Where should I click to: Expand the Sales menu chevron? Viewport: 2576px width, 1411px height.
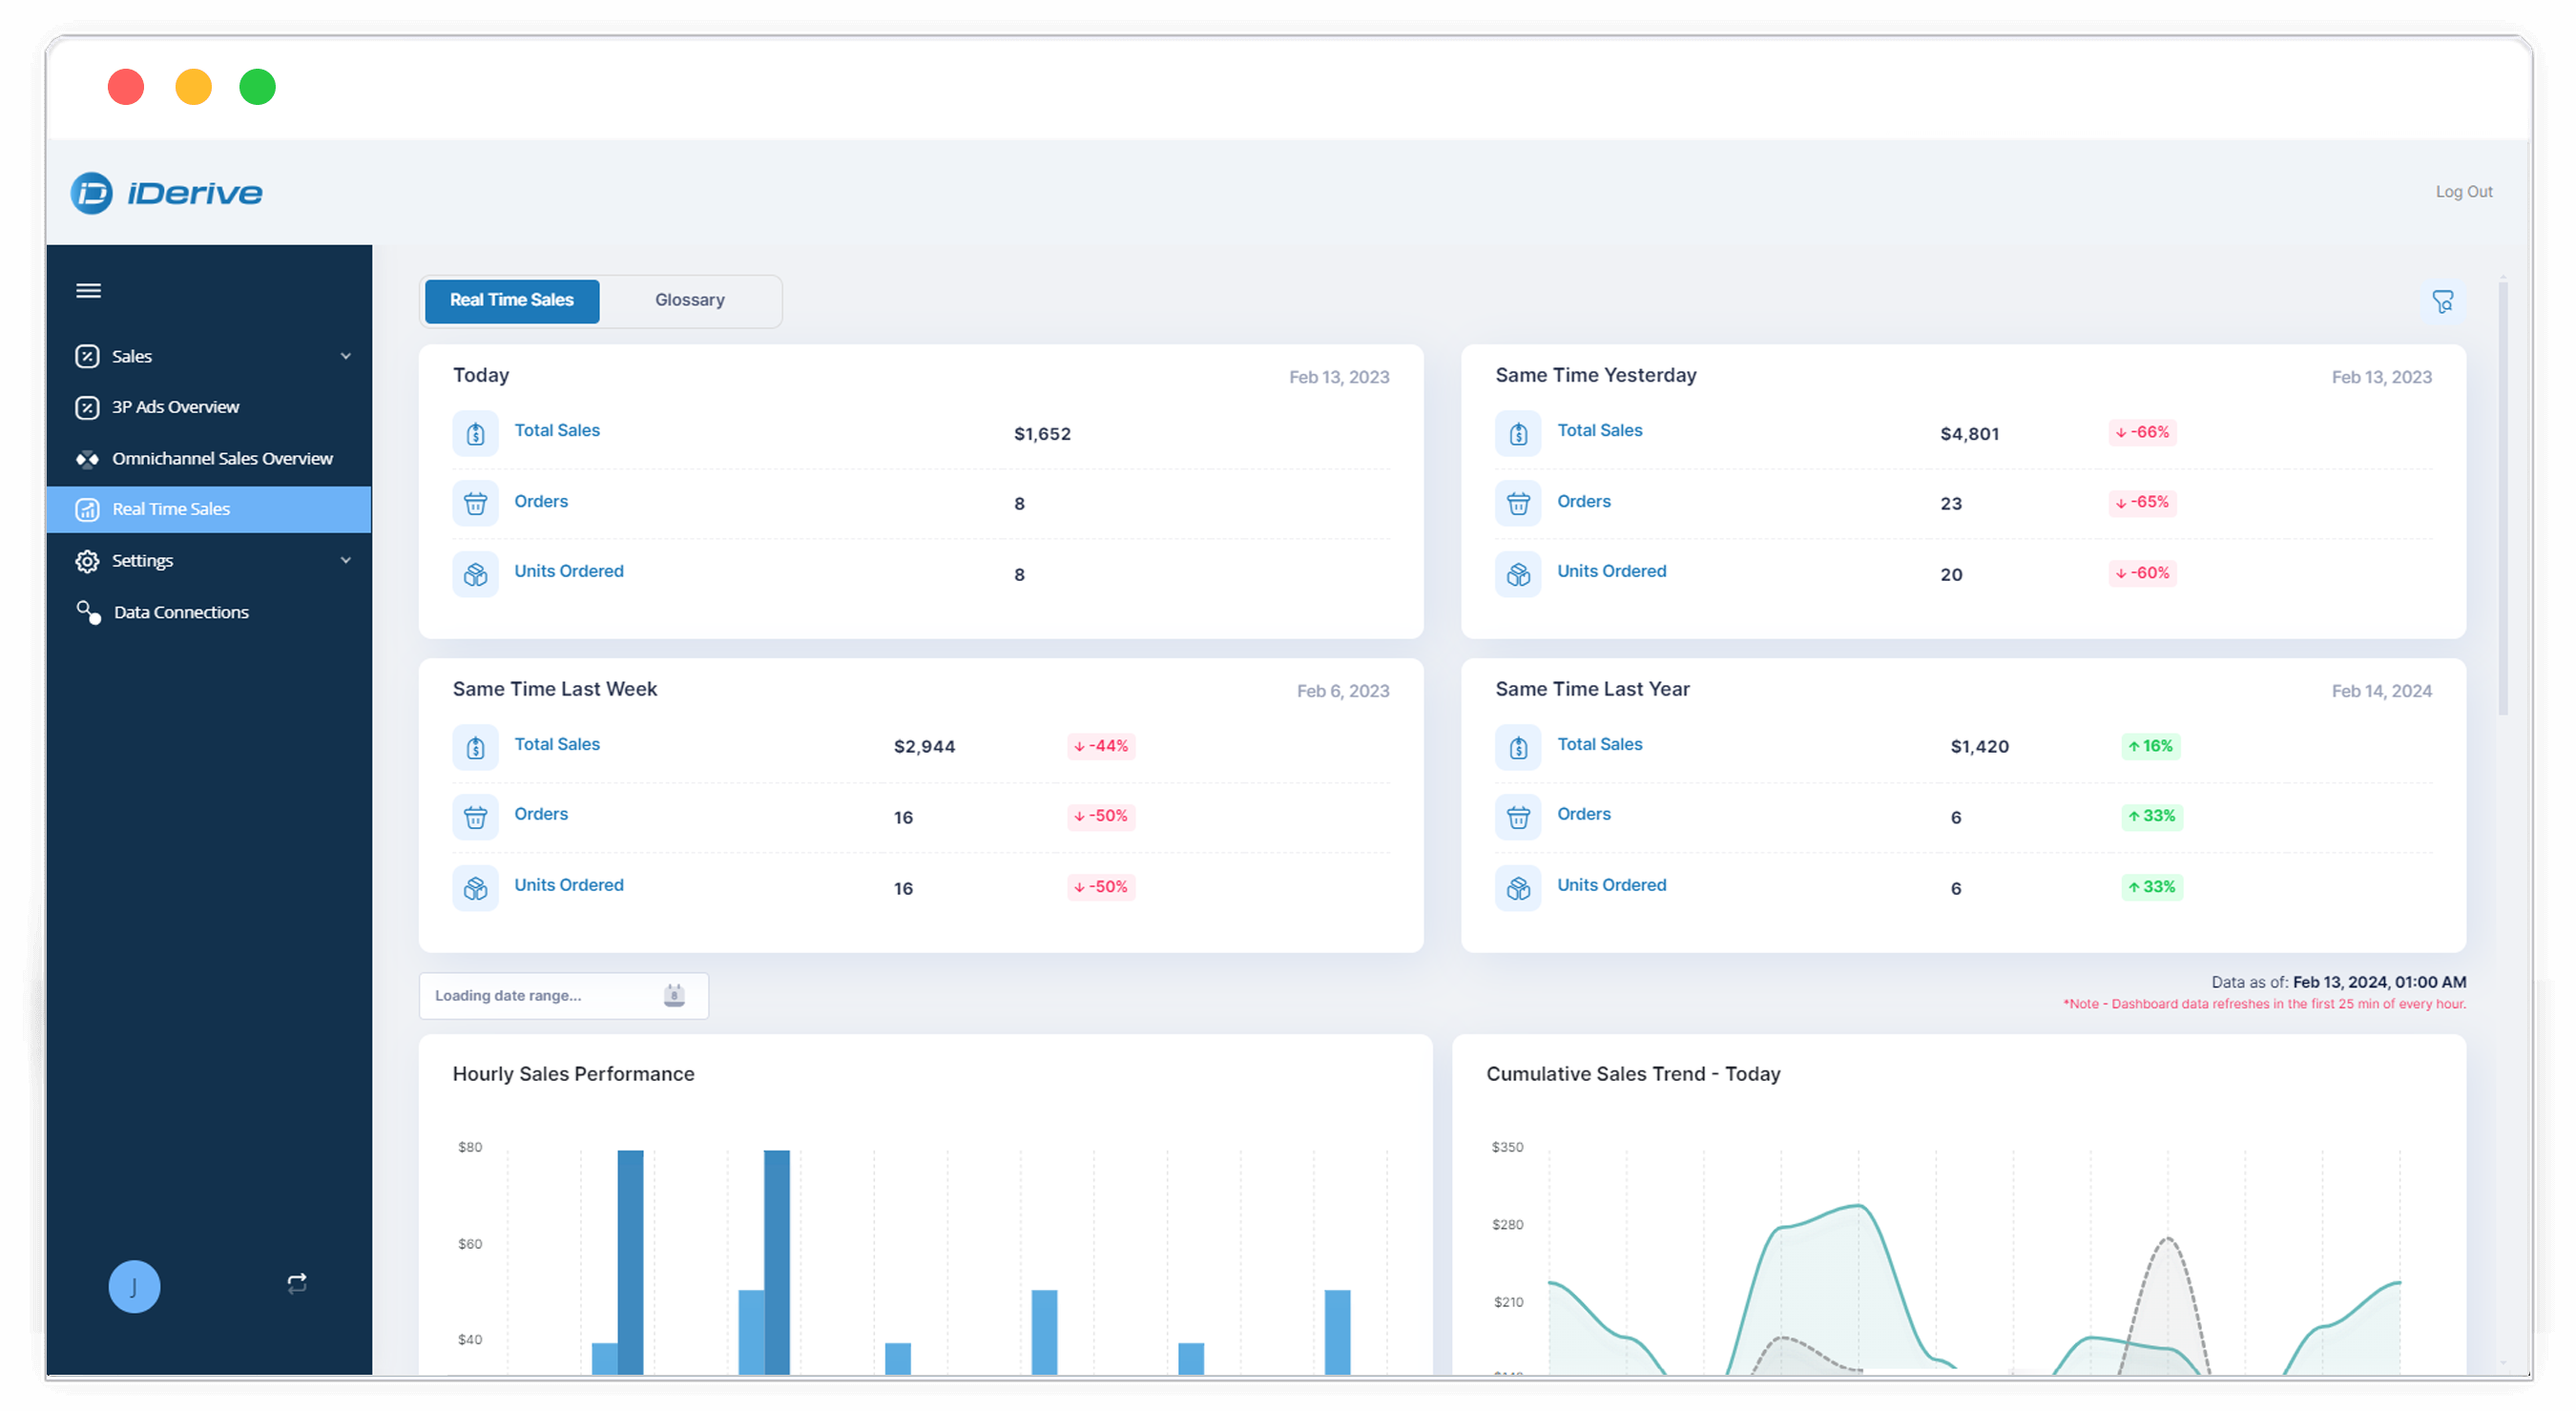tap(346, 356)
